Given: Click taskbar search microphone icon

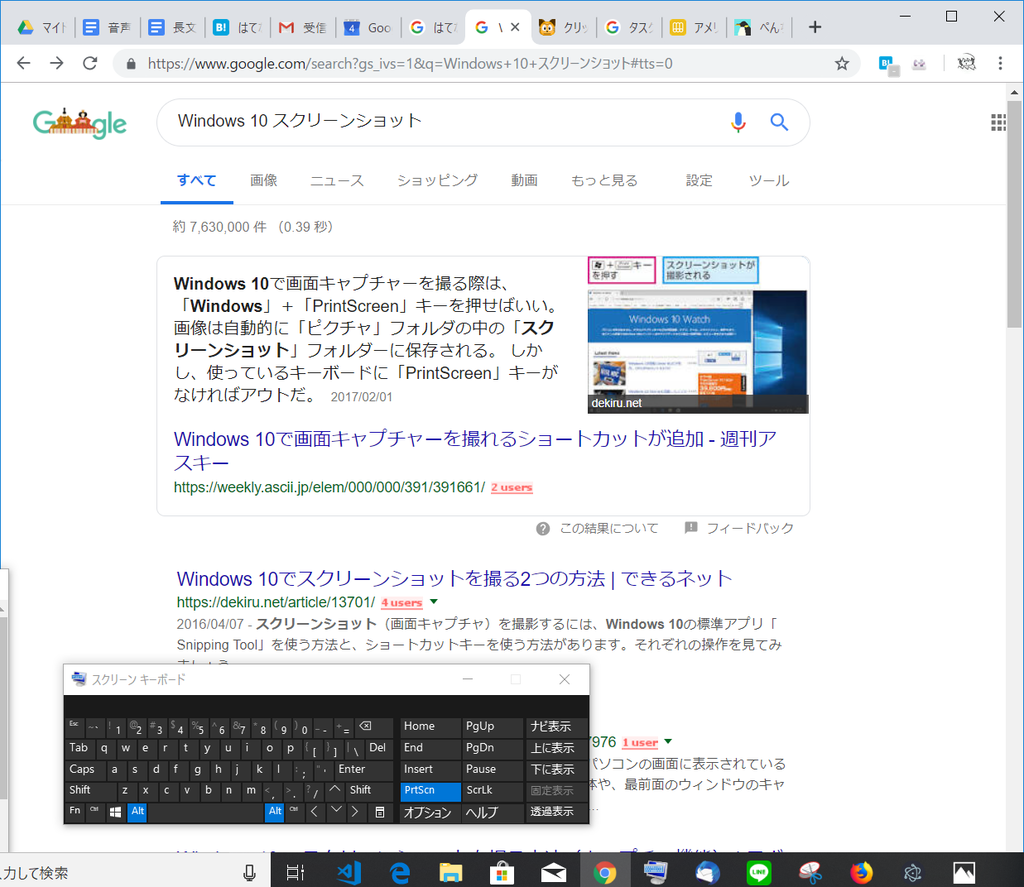Looking at the screenshot, I should tap(249, 873).
